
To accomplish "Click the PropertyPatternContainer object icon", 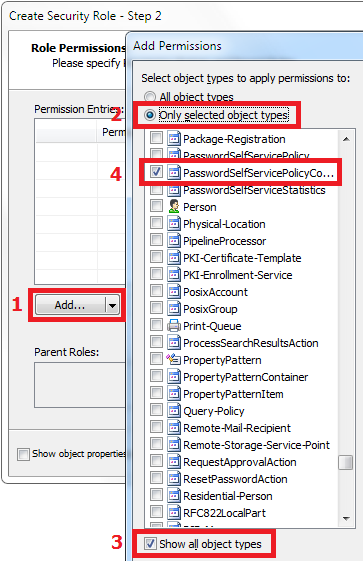I will [174, 376].
